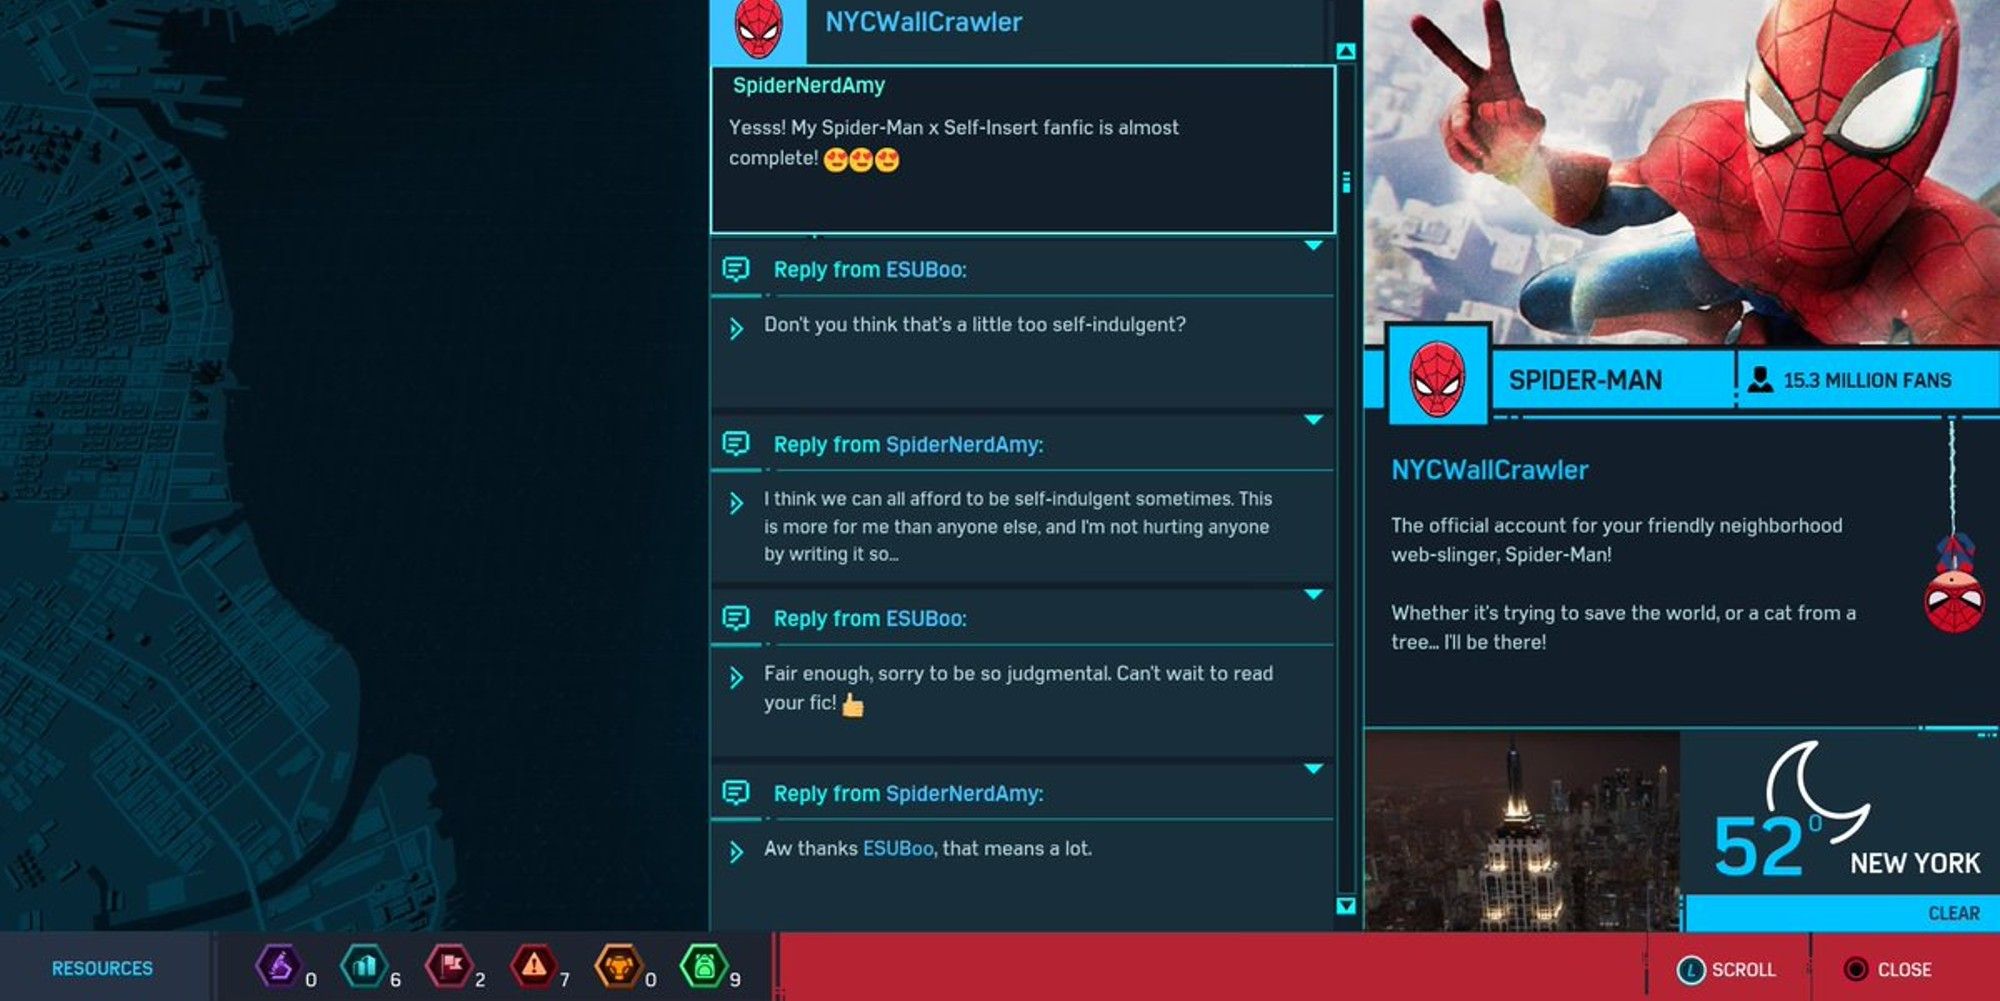Click comment icon next to first SpiderNerdAmy reply
This screenshot has width=2000, height=1001.
click(736, 443)
